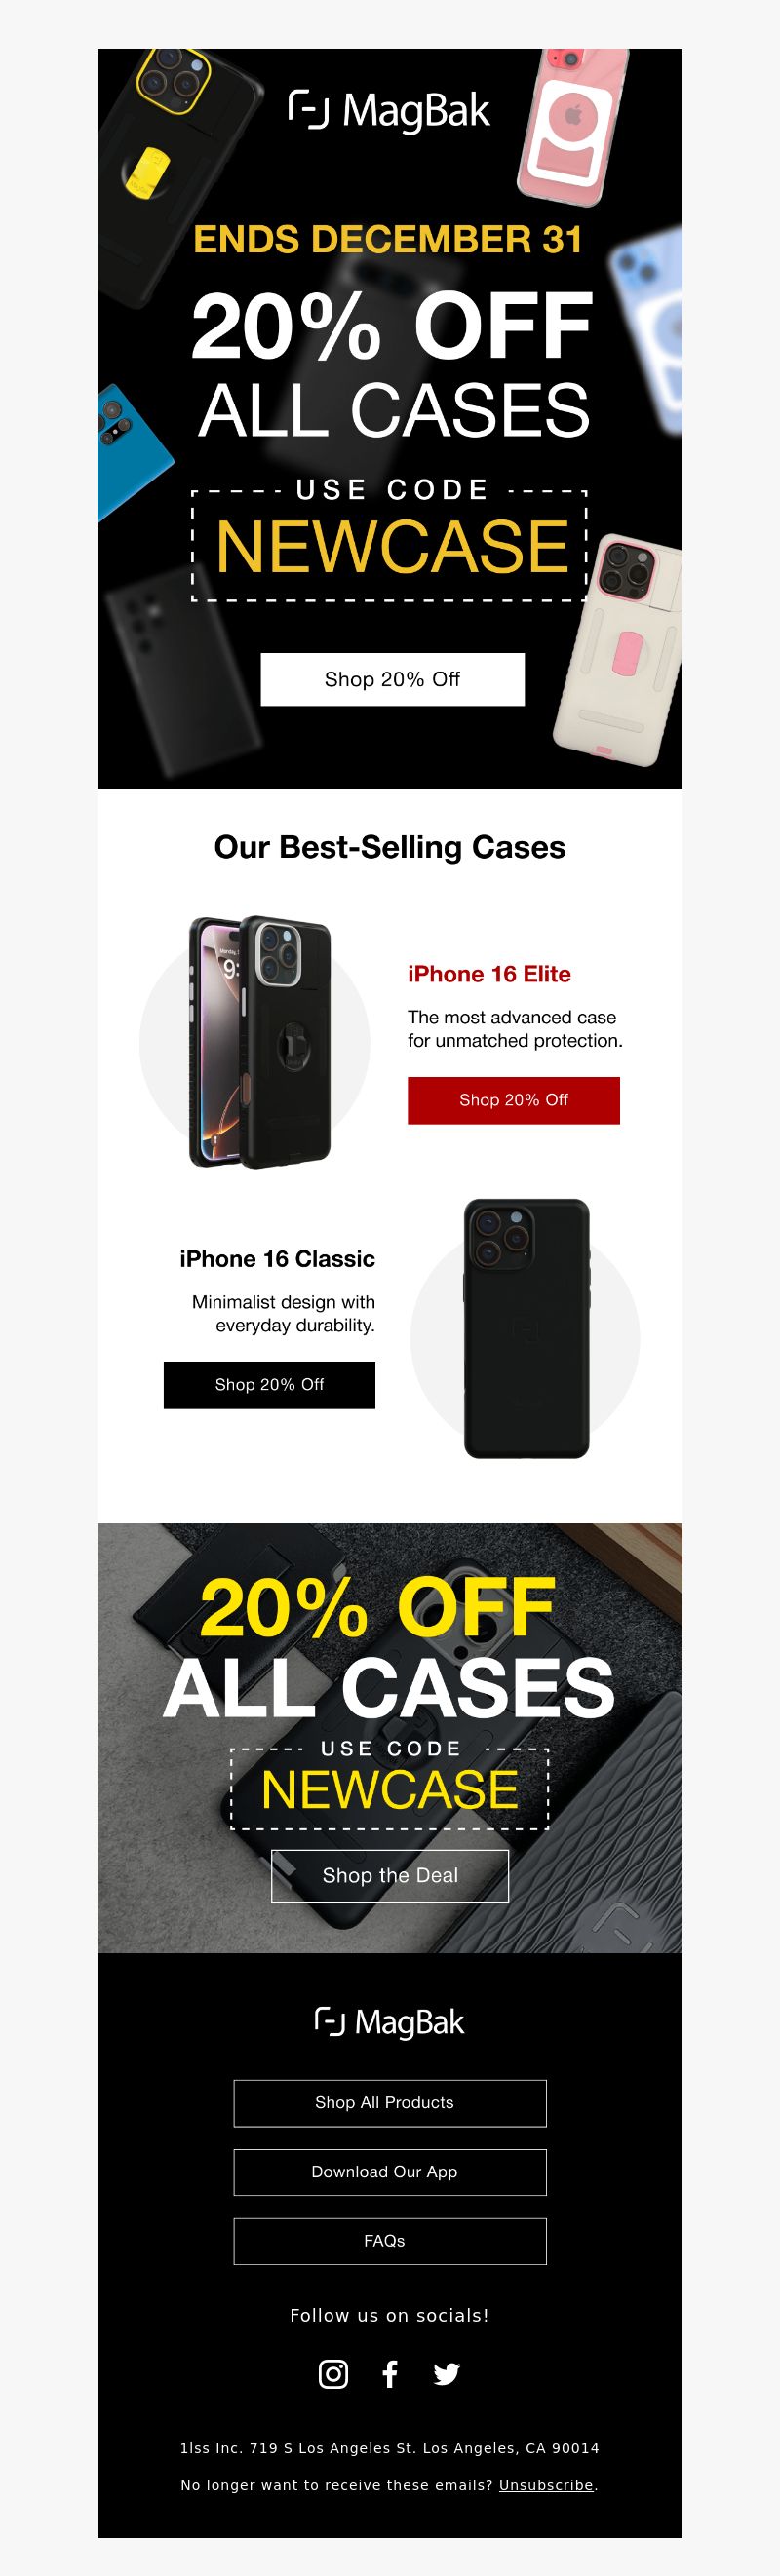Click the iPhone 16 Classic title
780x2576 pixels.
click(277, 1259)
